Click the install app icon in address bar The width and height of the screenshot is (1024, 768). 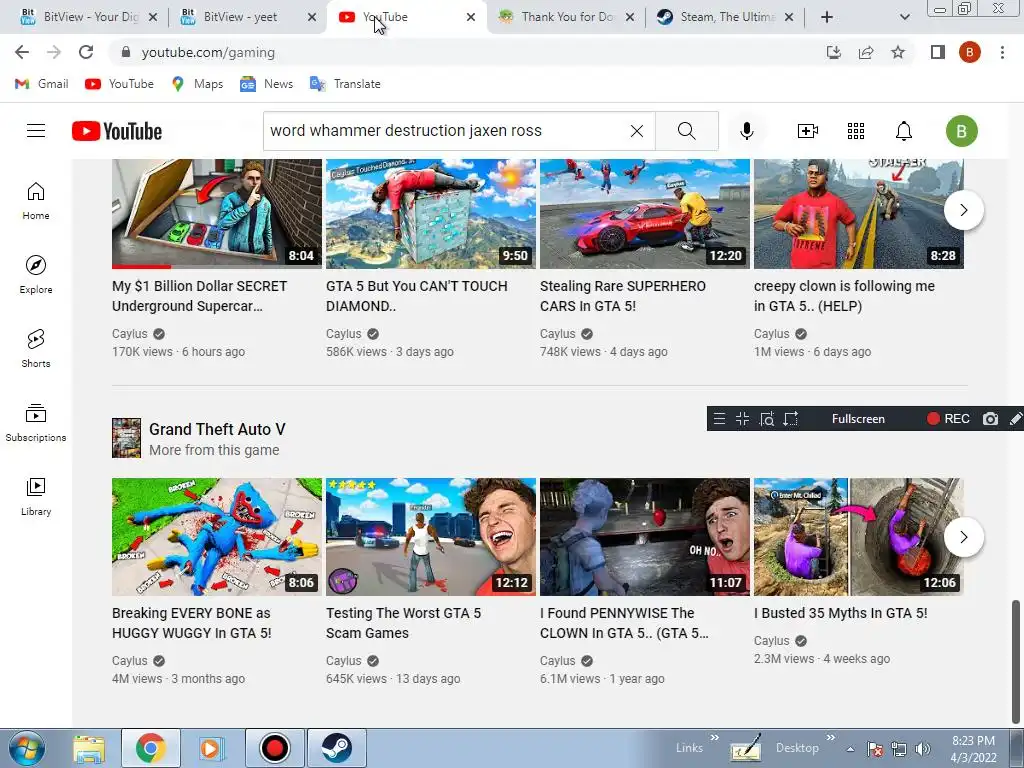point(834,52)
